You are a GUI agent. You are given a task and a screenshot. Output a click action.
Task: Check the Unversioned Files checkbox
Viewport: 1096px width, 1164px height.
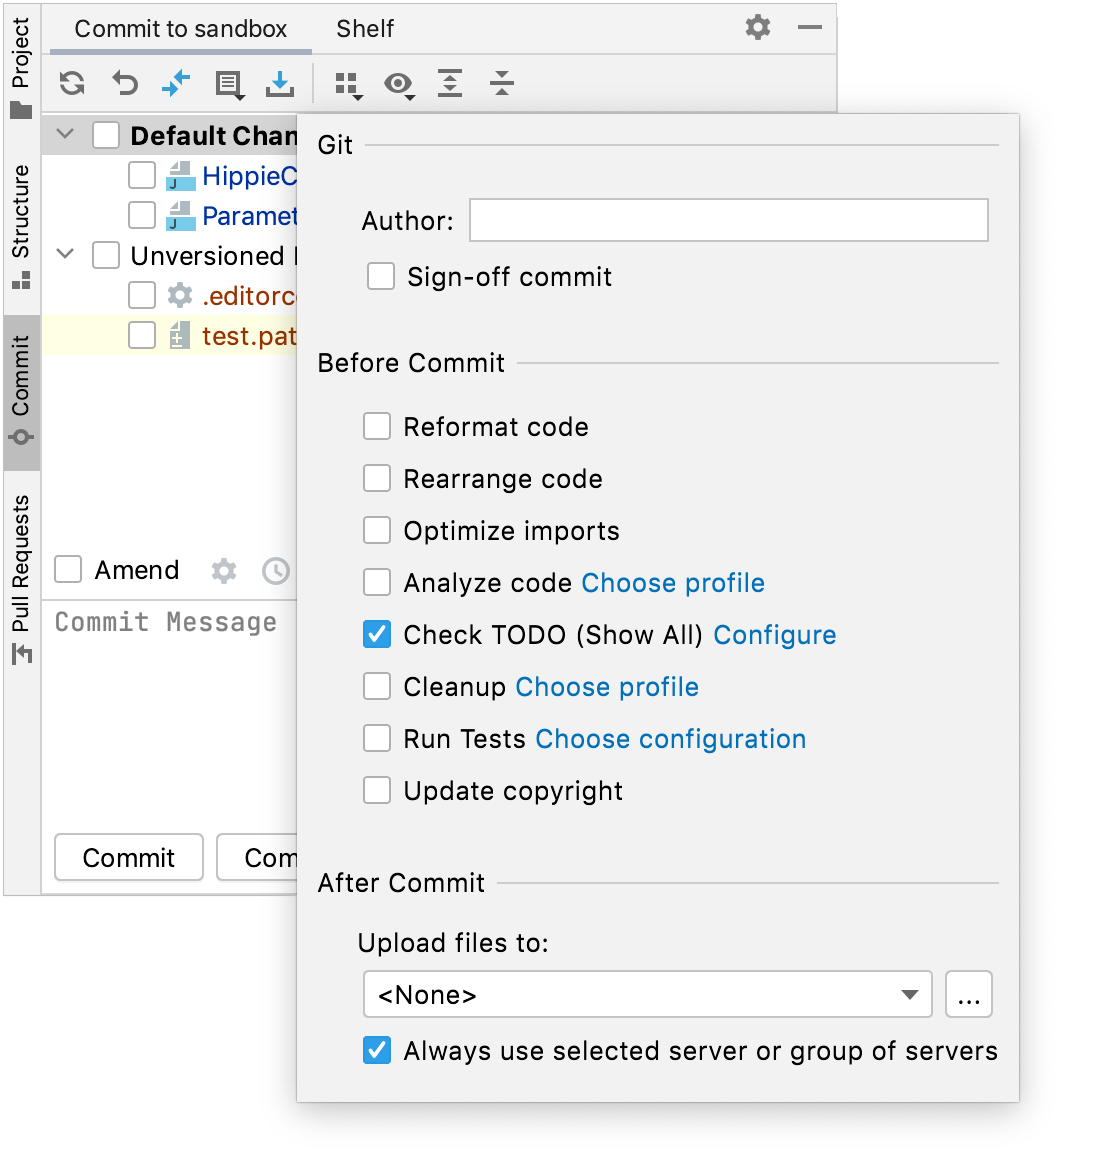(x=105, y=255)
